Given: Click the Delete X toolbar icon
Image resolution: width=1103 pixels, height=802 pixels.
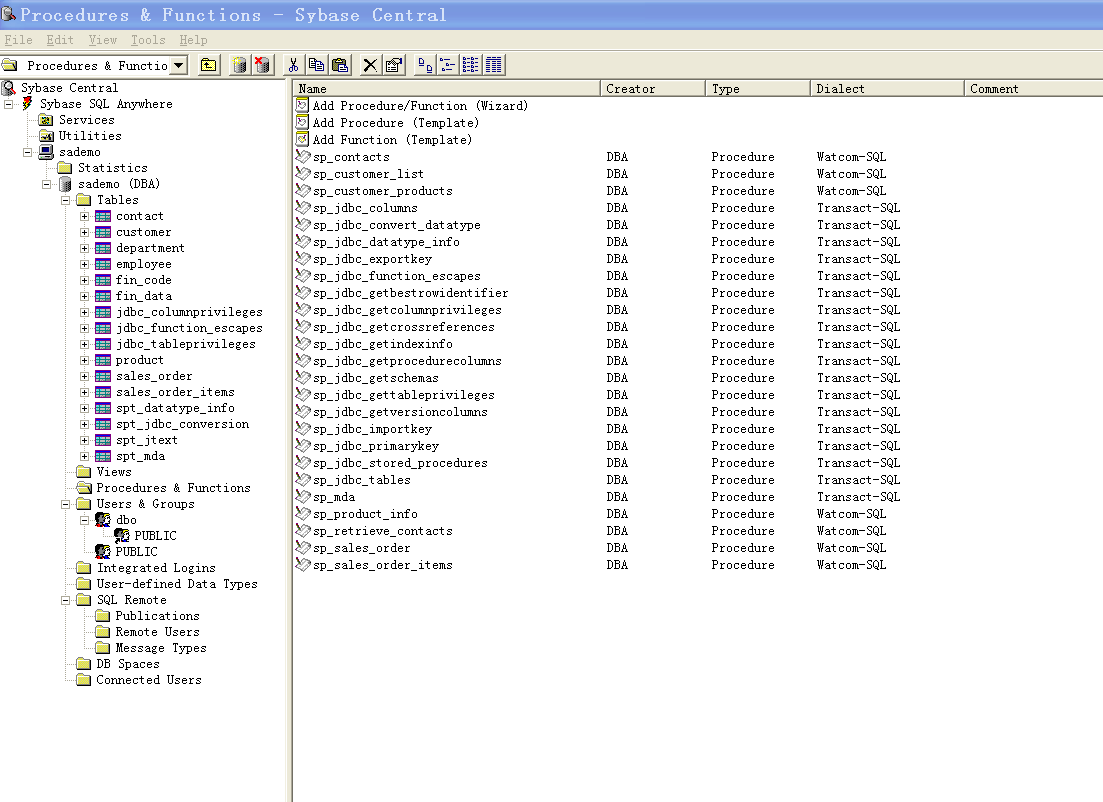Looking at the screenshot, I should [x=370, y=65].
